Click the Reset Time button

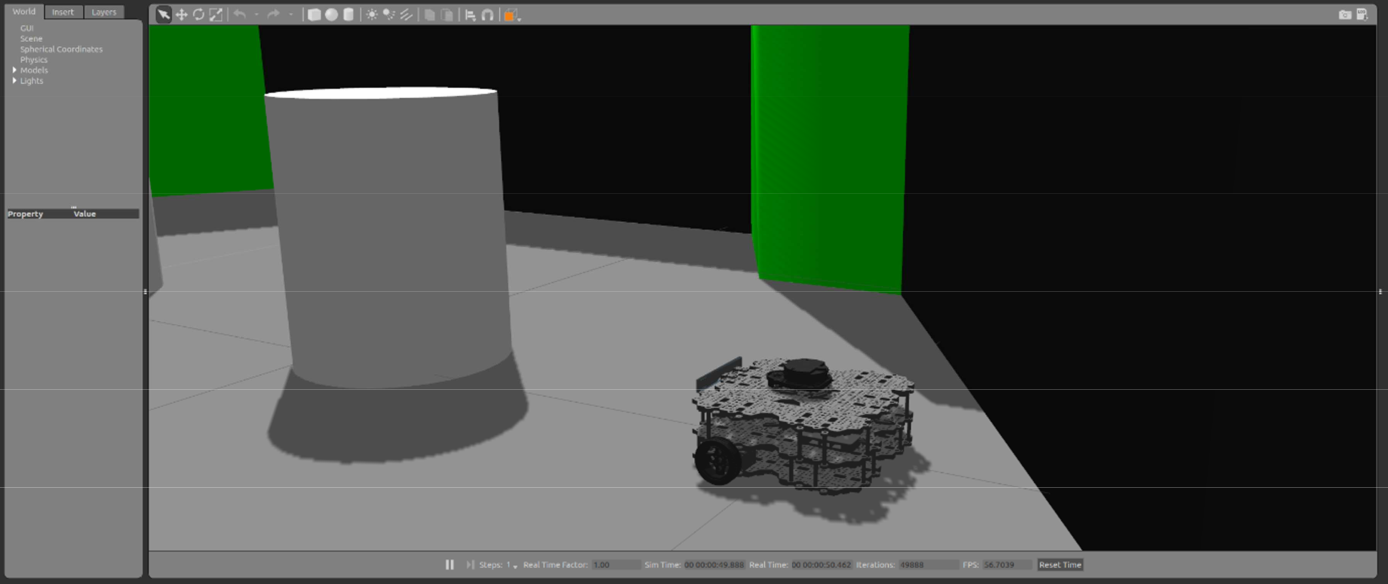click(x=1060, y=565)
